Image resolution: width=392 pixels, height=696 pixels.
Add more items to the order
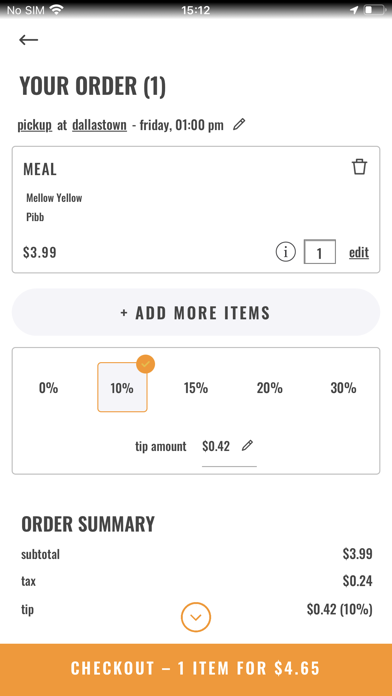[196, 312]
